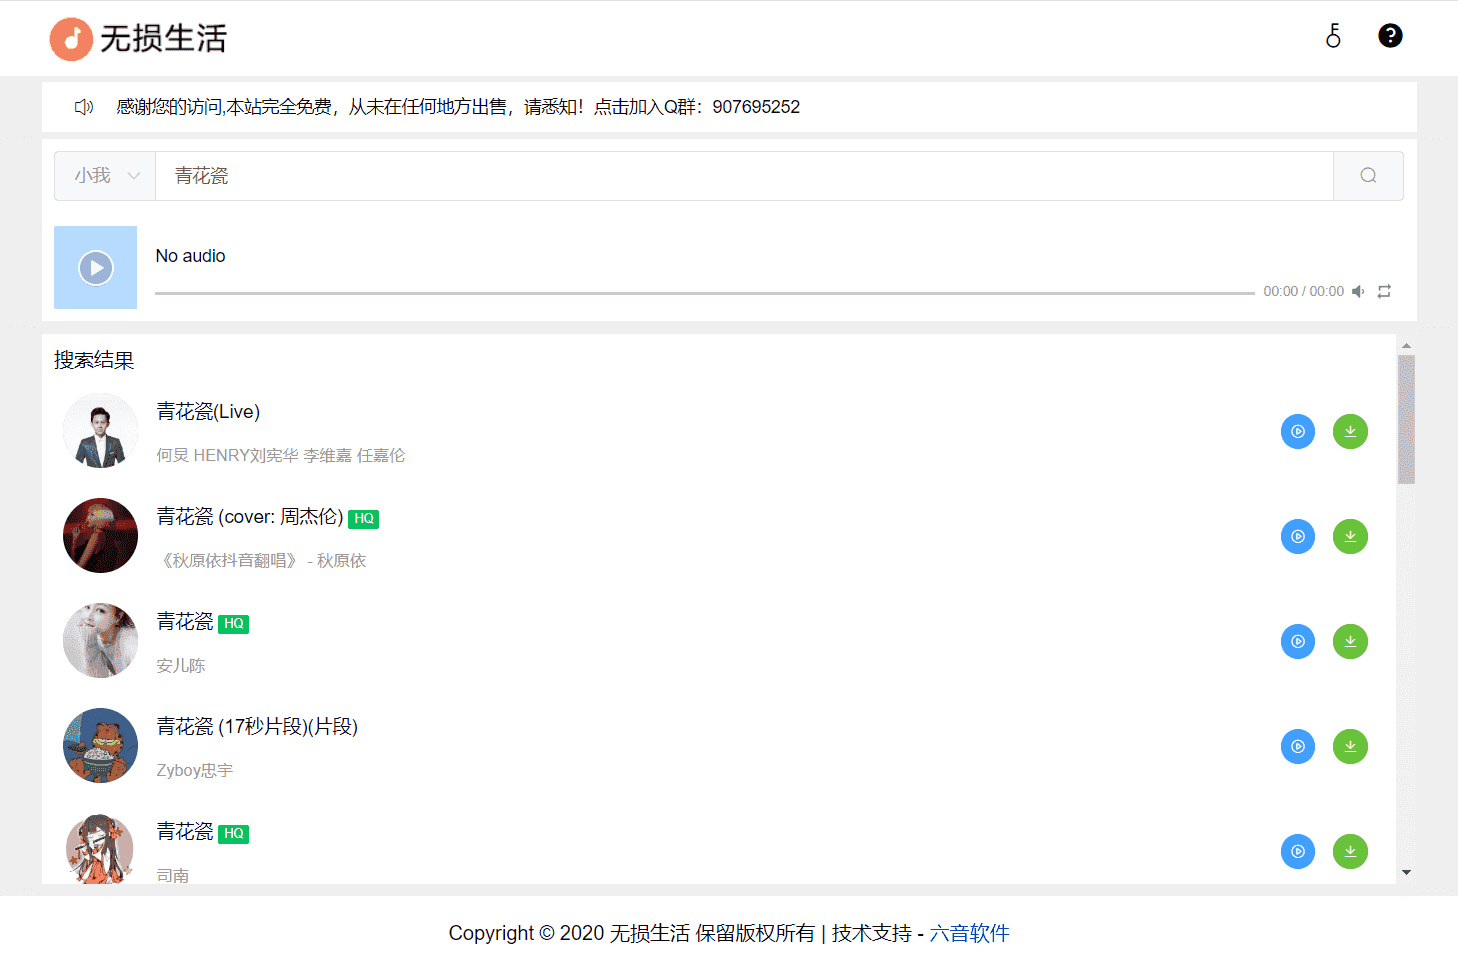
Task: Select the title 青花瓷 (cover: 周杰伦)
Action: coord(250,517)
